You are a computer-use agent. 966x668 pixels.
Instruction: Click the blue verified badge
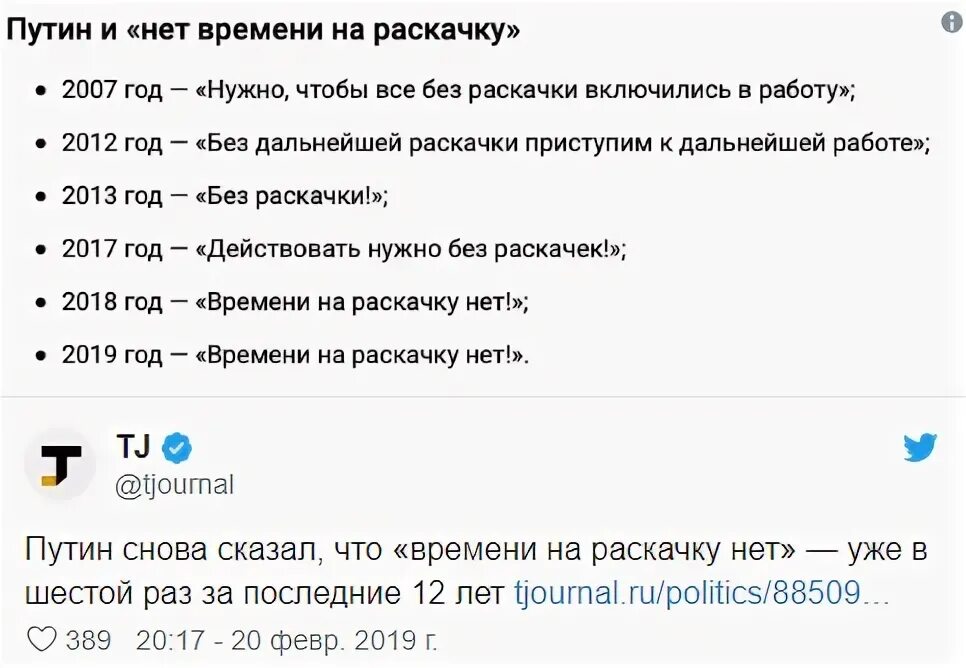click(177, 448)
